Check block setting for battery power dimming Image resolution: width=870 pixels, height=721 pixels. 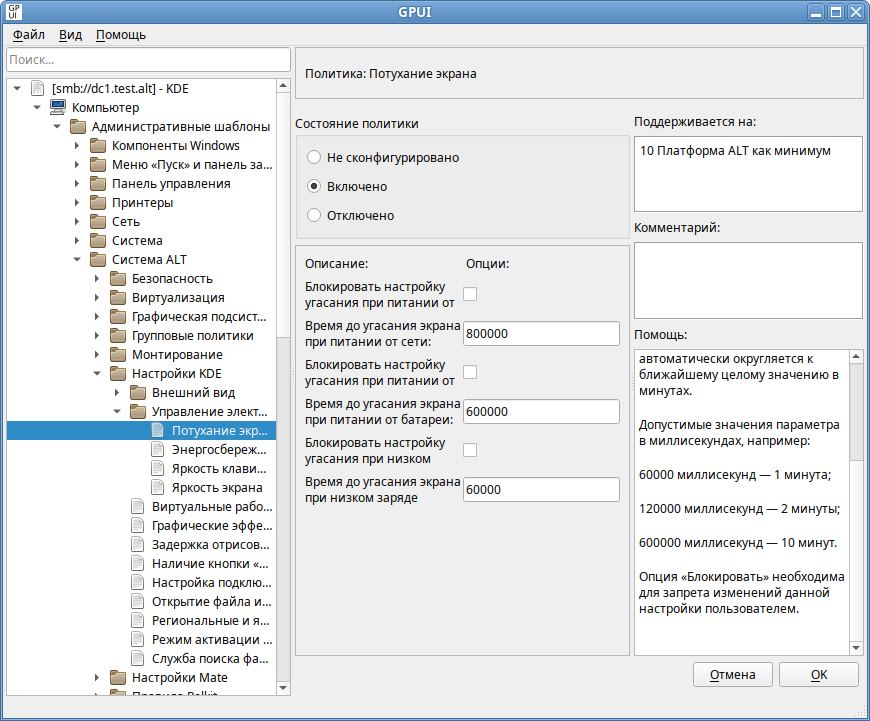(470, 372)
